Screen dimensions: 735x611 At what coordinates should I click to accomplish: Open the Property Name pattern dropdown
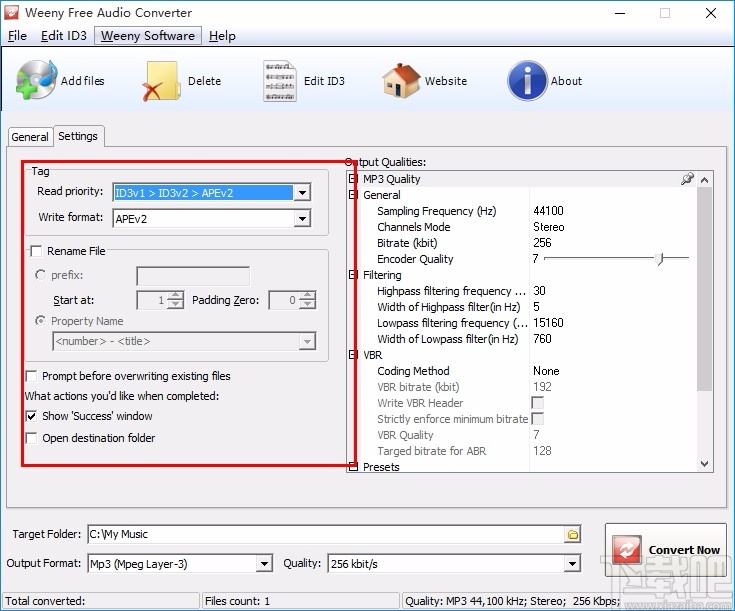[x=307, y=341]
